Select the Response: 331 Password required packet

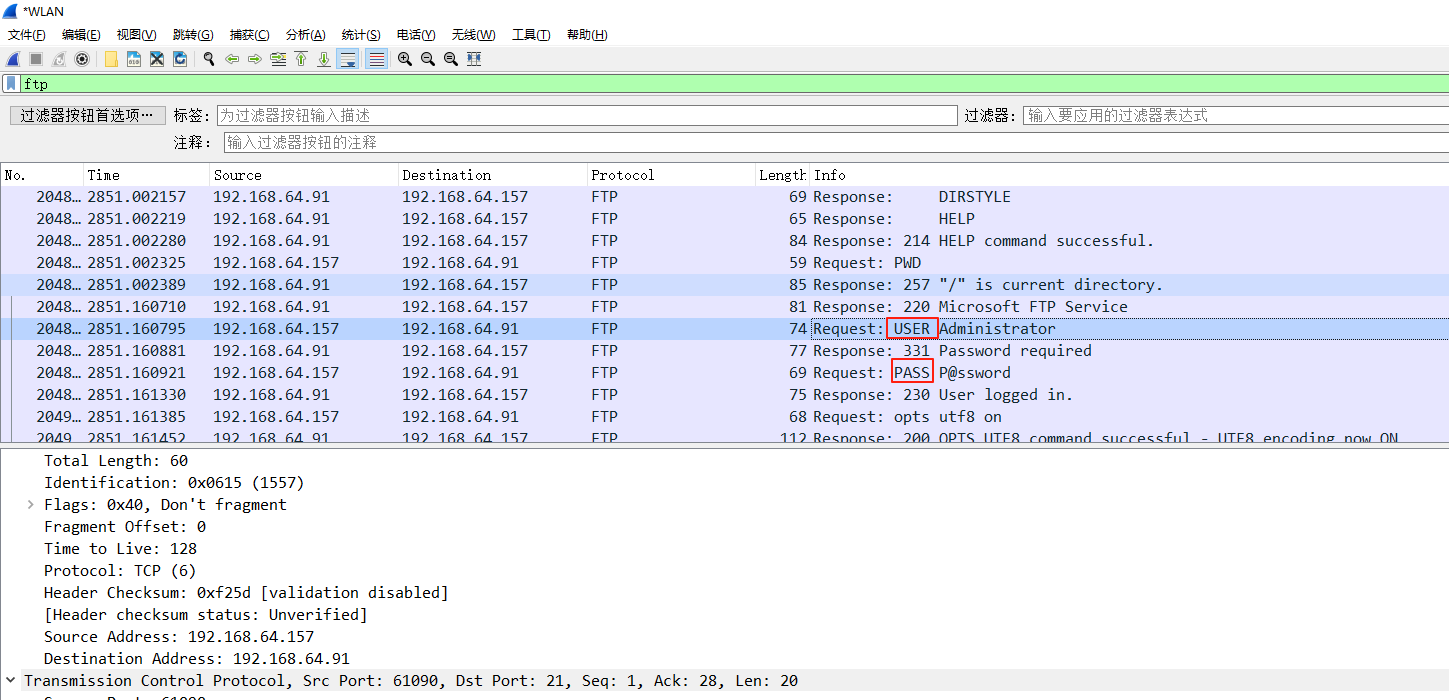tap(724, 350)
